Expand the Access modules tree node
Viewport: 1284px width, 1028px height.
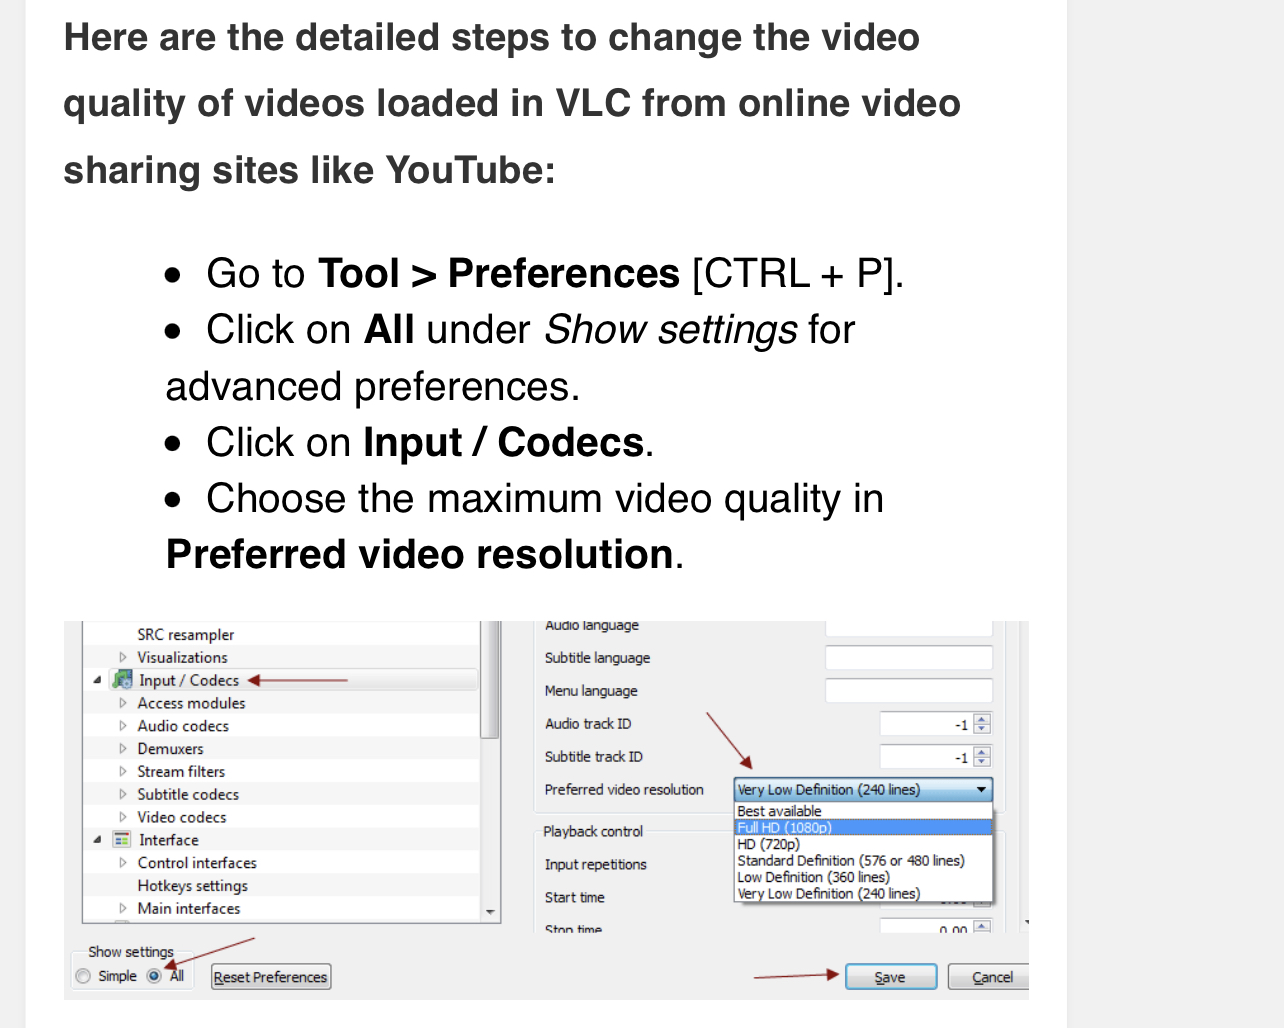tap(123, 703)
